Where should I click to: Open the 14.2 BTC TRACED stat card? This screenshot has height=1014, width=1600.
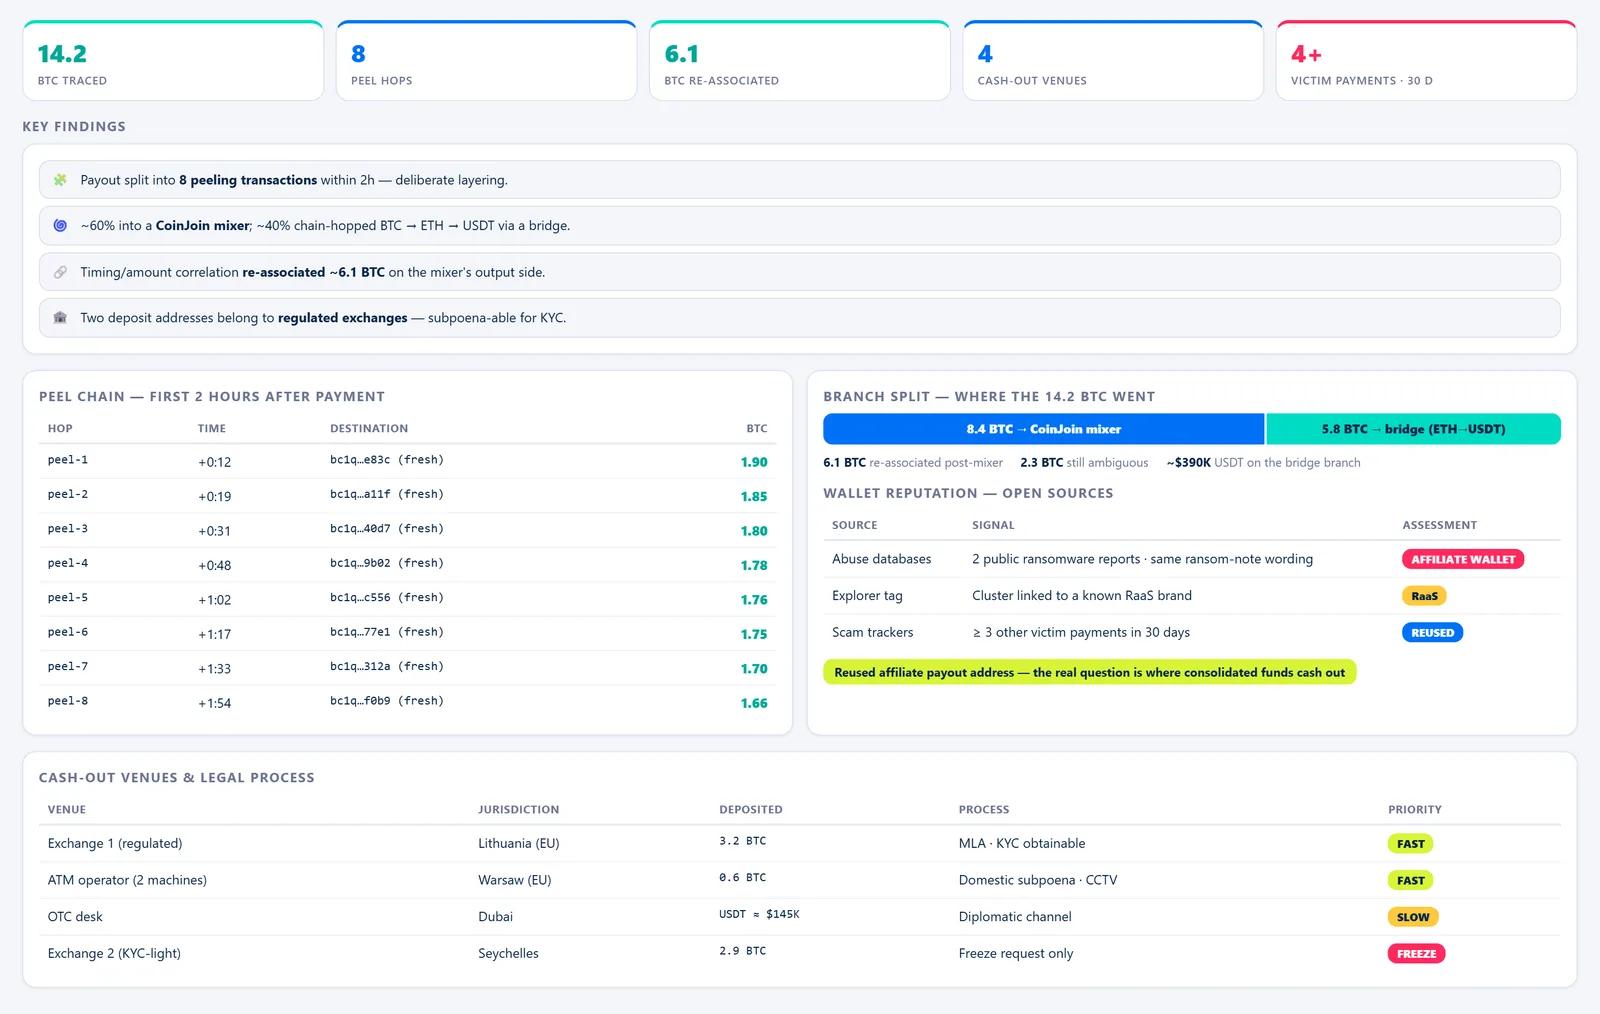[173, 61]
